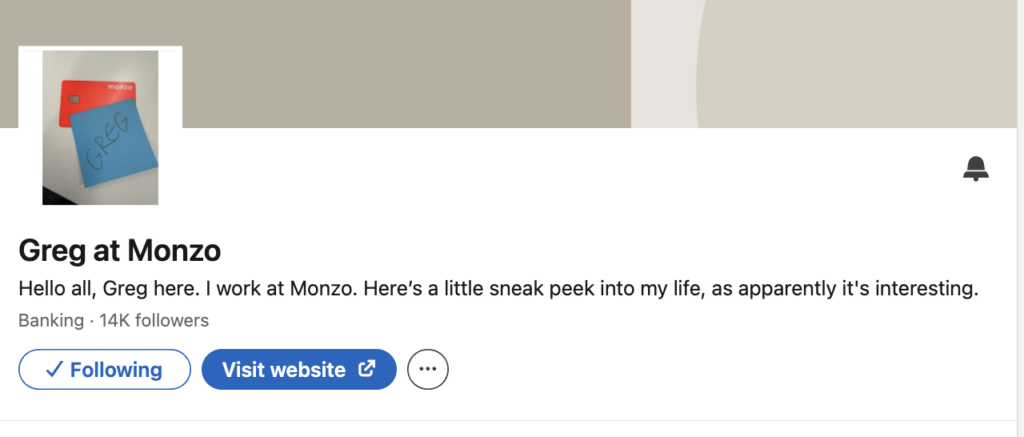This screenshot has height=437, width=1024.
Task: Open the three-dots more options menu
Action: 428,370
